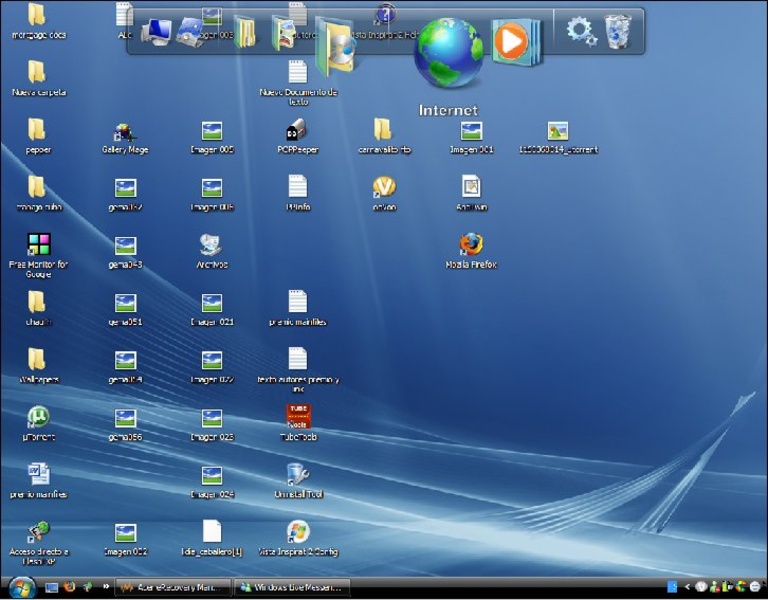The height and width of the screenshot is (600, 768).
Task: Show hidden system tray icons arrow
Action: coord(687,587)
